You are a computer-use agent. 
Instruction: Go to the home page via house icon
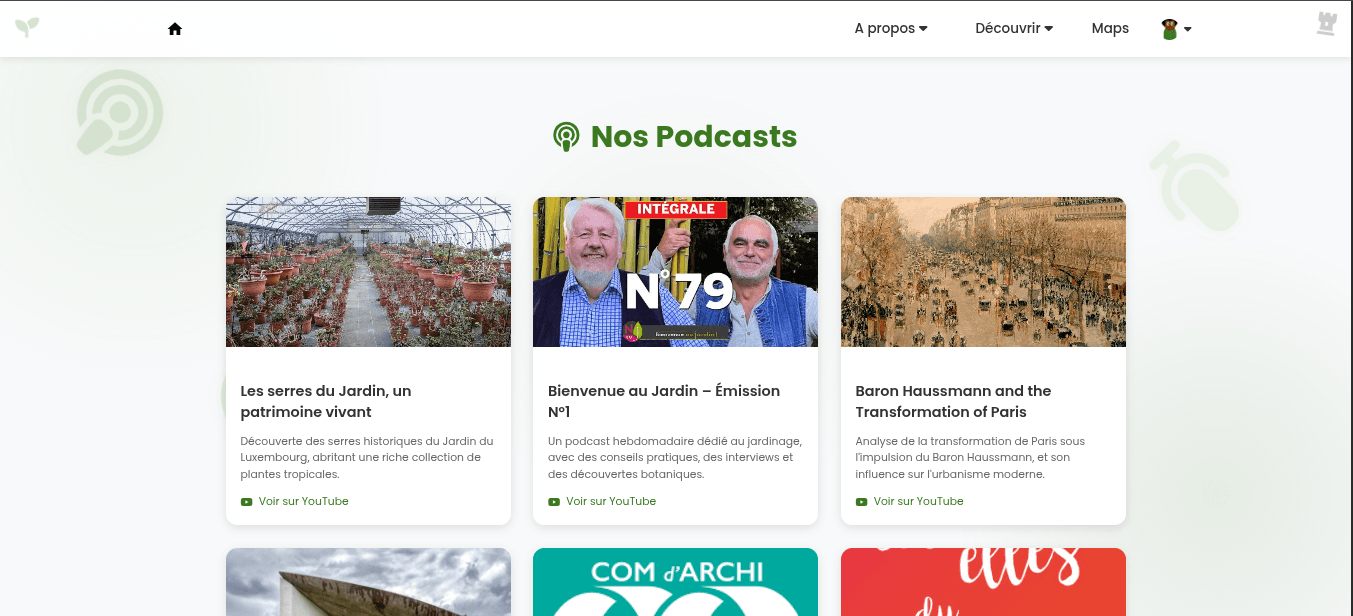pos(175,29)
